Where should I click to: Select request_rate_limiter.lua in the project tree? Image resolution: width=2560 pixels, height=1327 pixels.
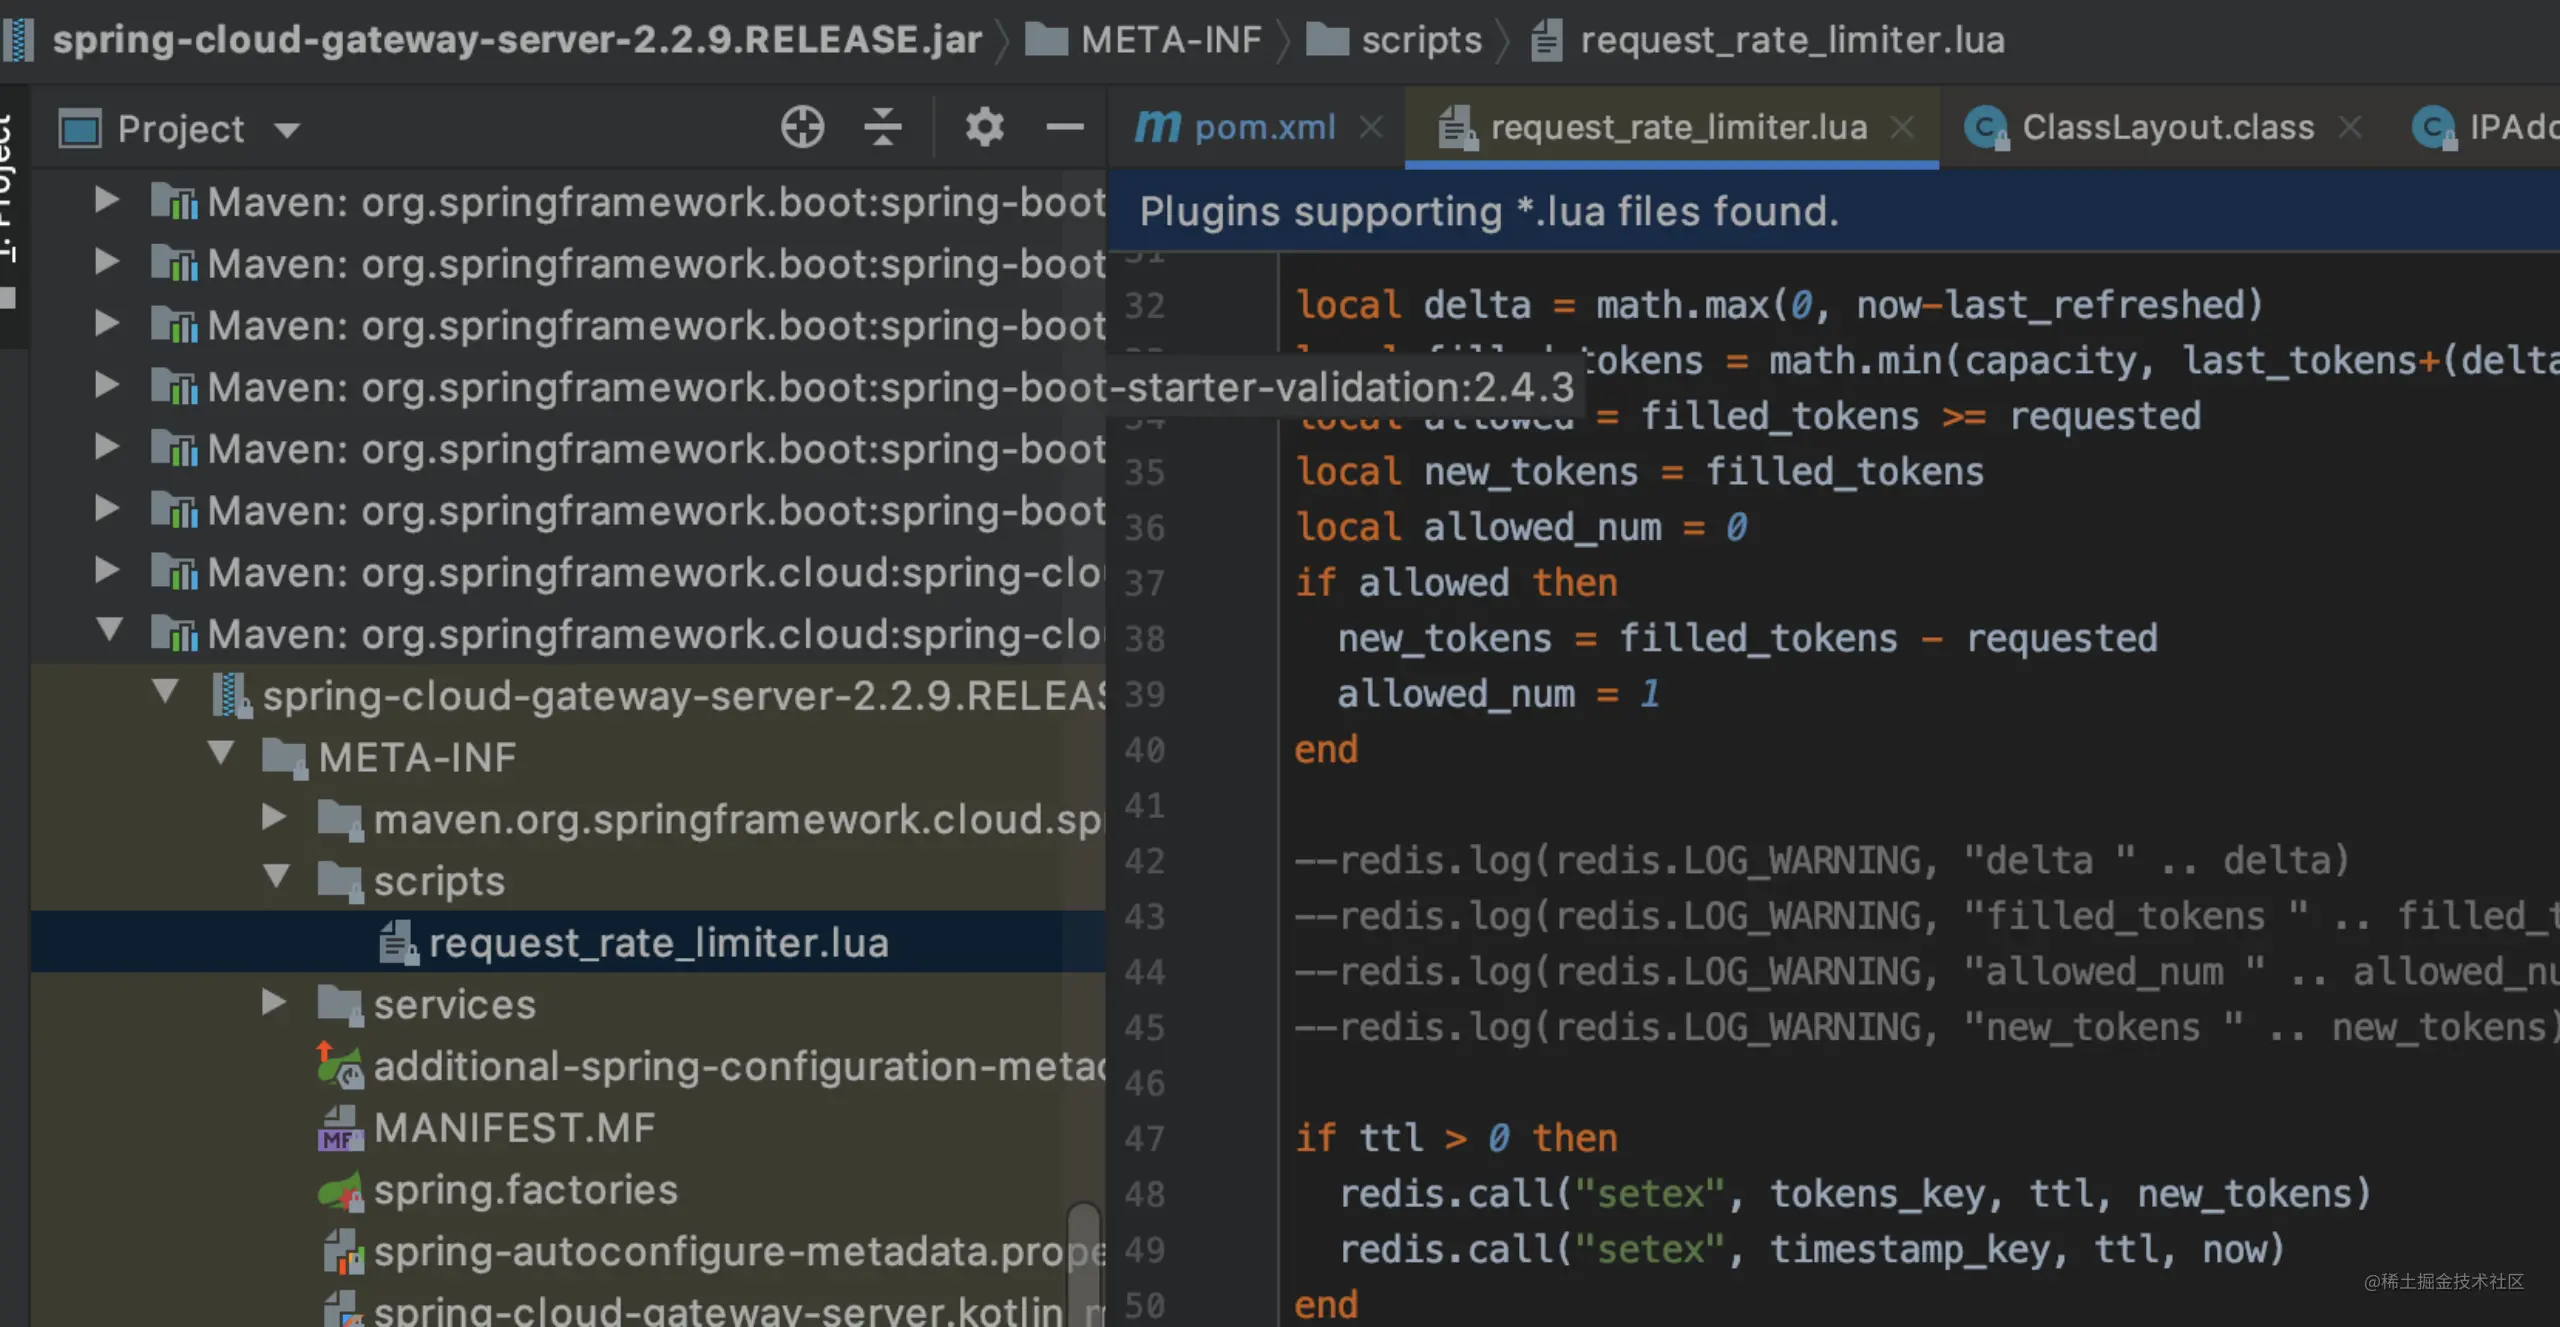click(x=568, y=942)
